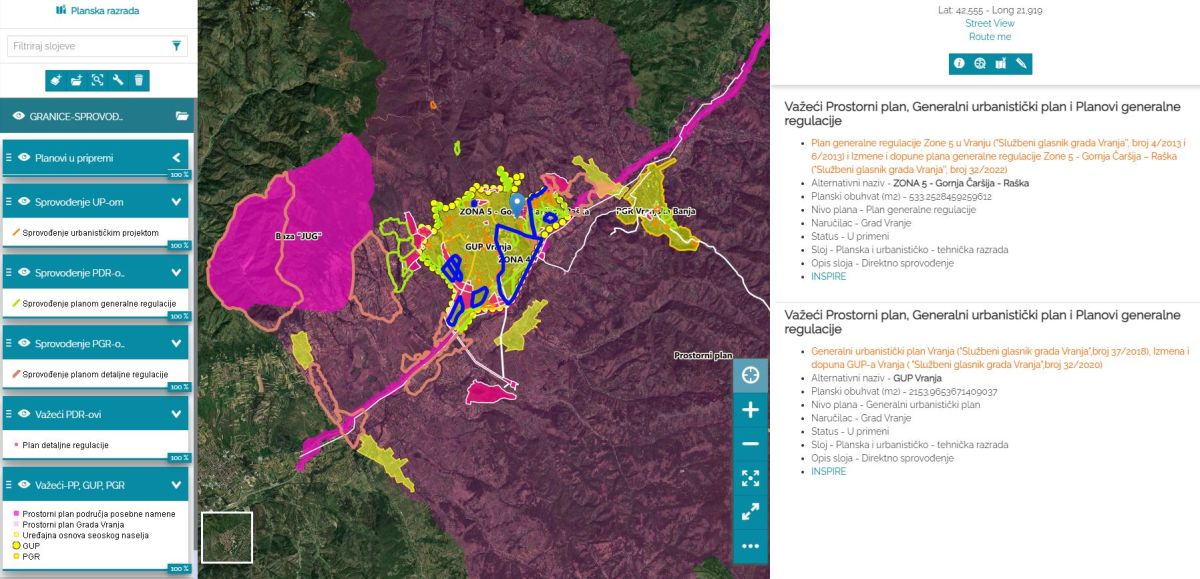Expand the Planovi u pripremi layer
The width and height of the screenshot is (1200, 579).
point(176,158)
